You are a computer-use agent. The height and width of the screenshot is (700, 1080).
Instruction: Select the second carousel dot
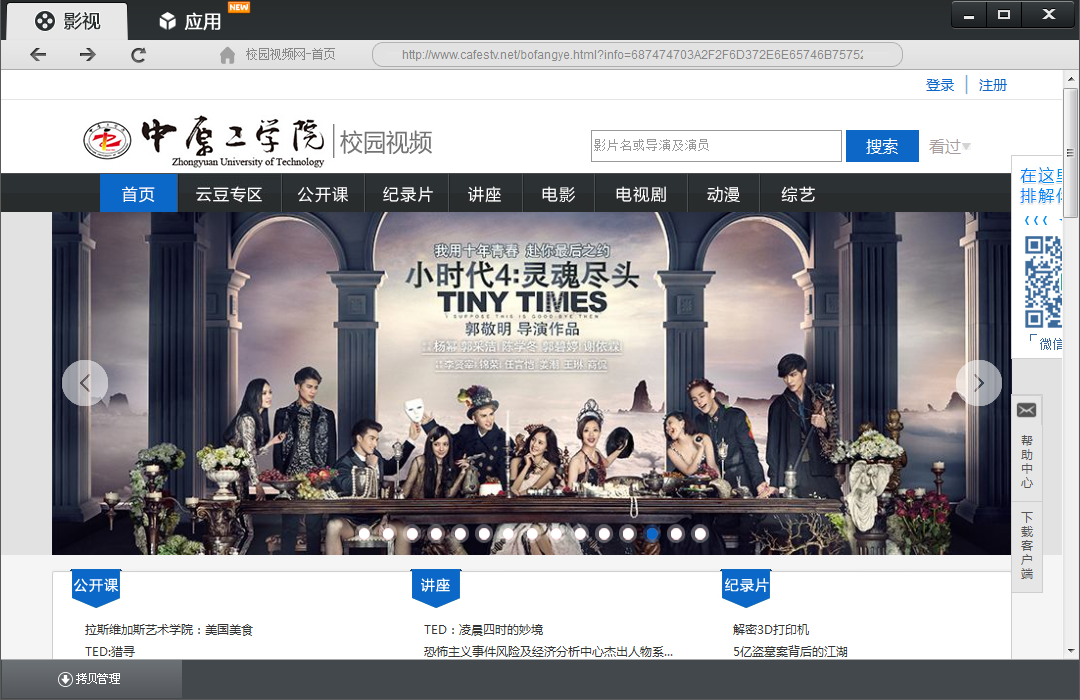388,533
